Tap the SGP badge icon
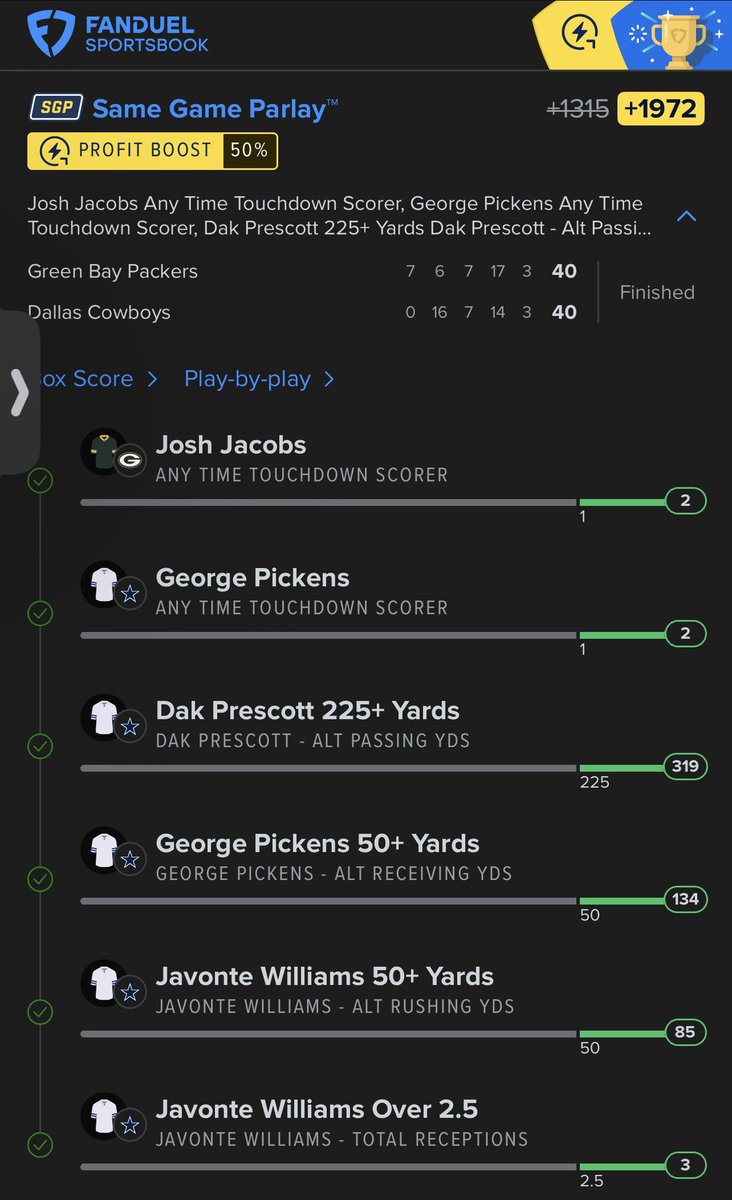 tap(55, 108)
